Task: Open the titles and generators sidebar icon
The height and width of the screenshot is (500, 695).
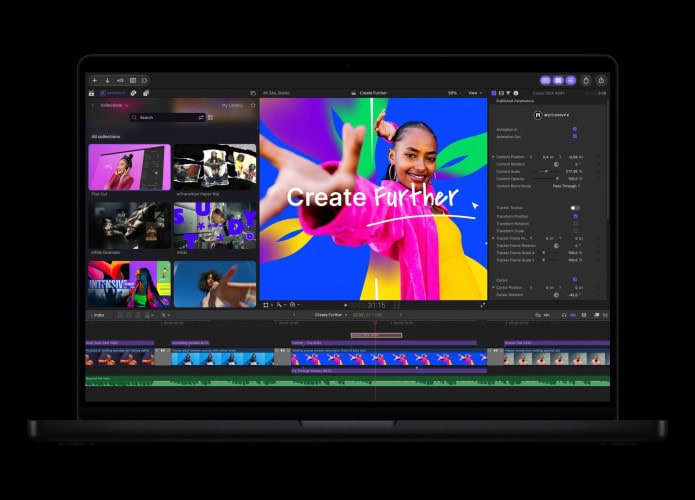Action: [x=146, y=93]
